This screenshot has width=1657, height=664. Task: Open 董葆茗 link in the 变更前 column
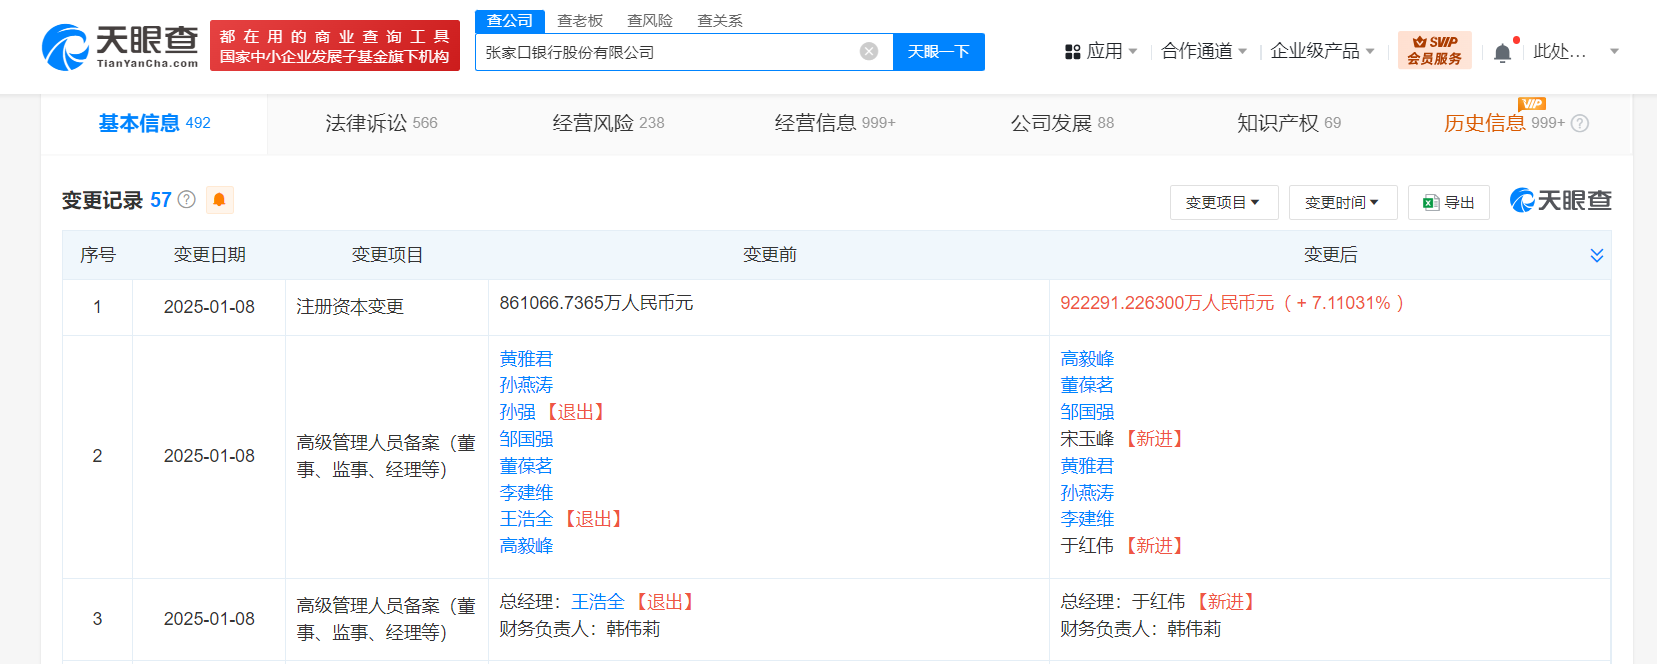pos(526,466)
